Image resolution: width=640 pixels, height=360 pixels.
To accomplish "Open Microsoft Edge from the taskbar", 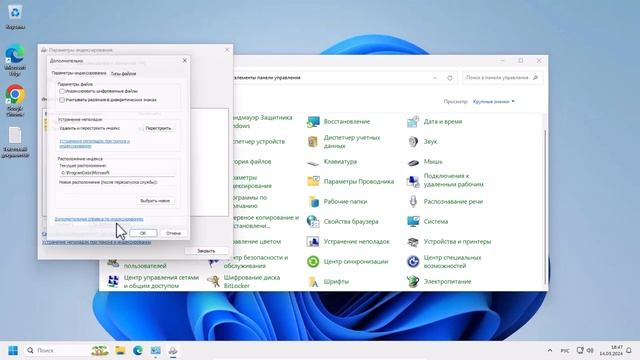I will click(x=138, y=351).
